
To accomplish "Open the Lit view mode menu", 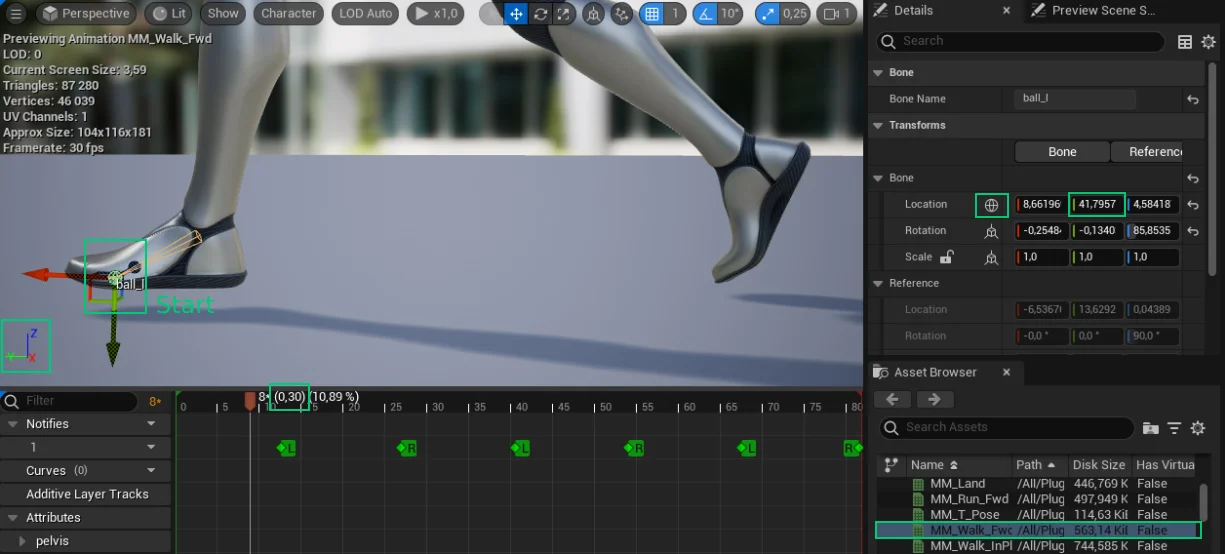I will pos(168,13).
